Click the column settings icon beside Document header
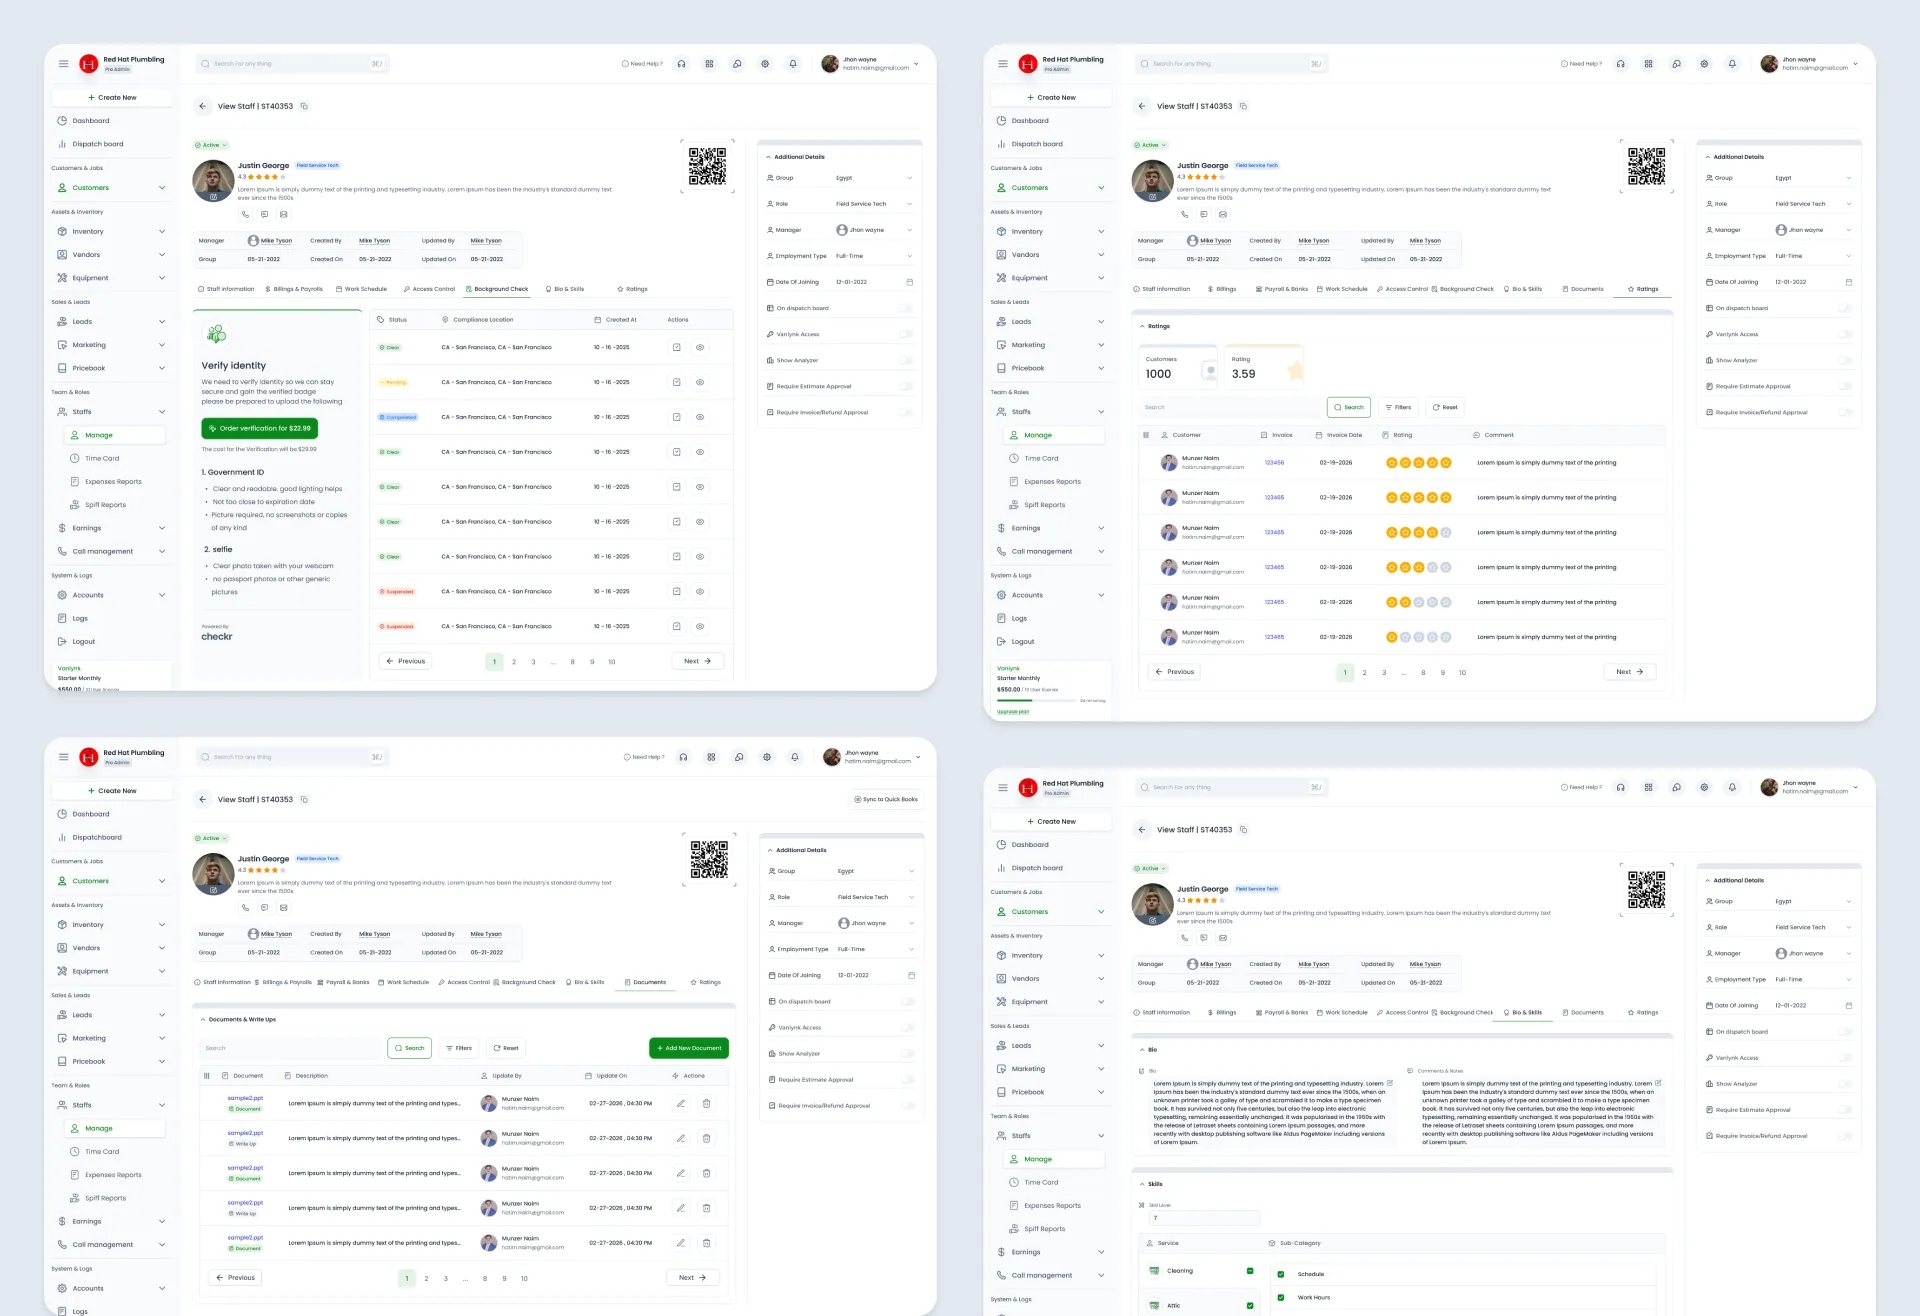This screenshot has width=1920, height=1316. pos(207,1076)
